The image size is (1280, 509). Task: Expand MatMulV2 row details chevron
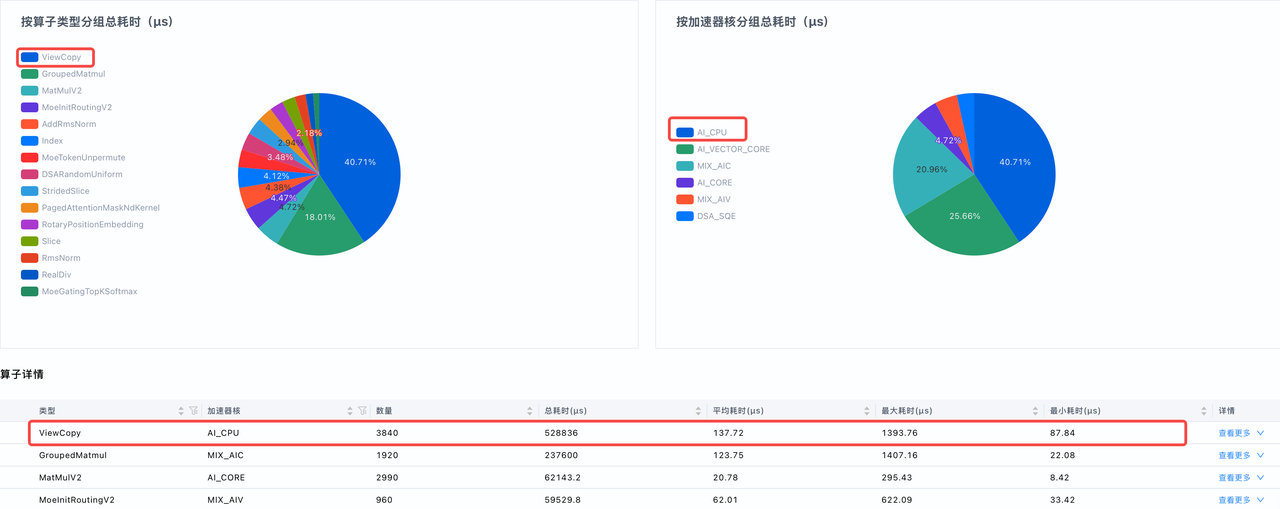[x=1260, y=478]
